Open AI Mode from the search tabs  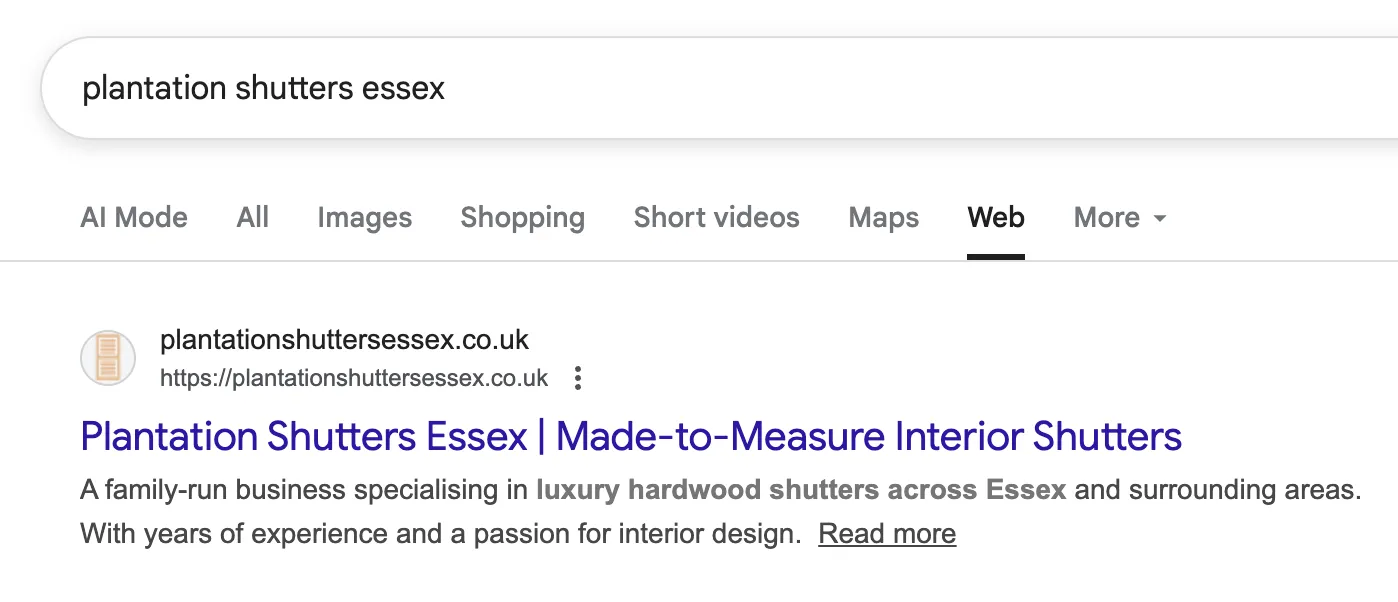[134, 217]
